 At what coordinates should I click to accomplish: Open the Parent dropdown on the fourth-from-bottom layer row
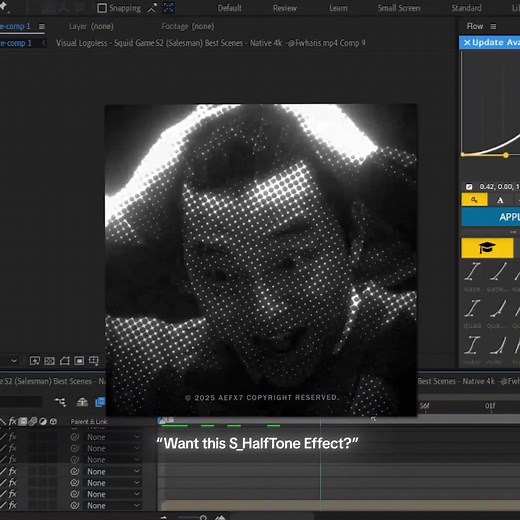click(x=113, y=471)
